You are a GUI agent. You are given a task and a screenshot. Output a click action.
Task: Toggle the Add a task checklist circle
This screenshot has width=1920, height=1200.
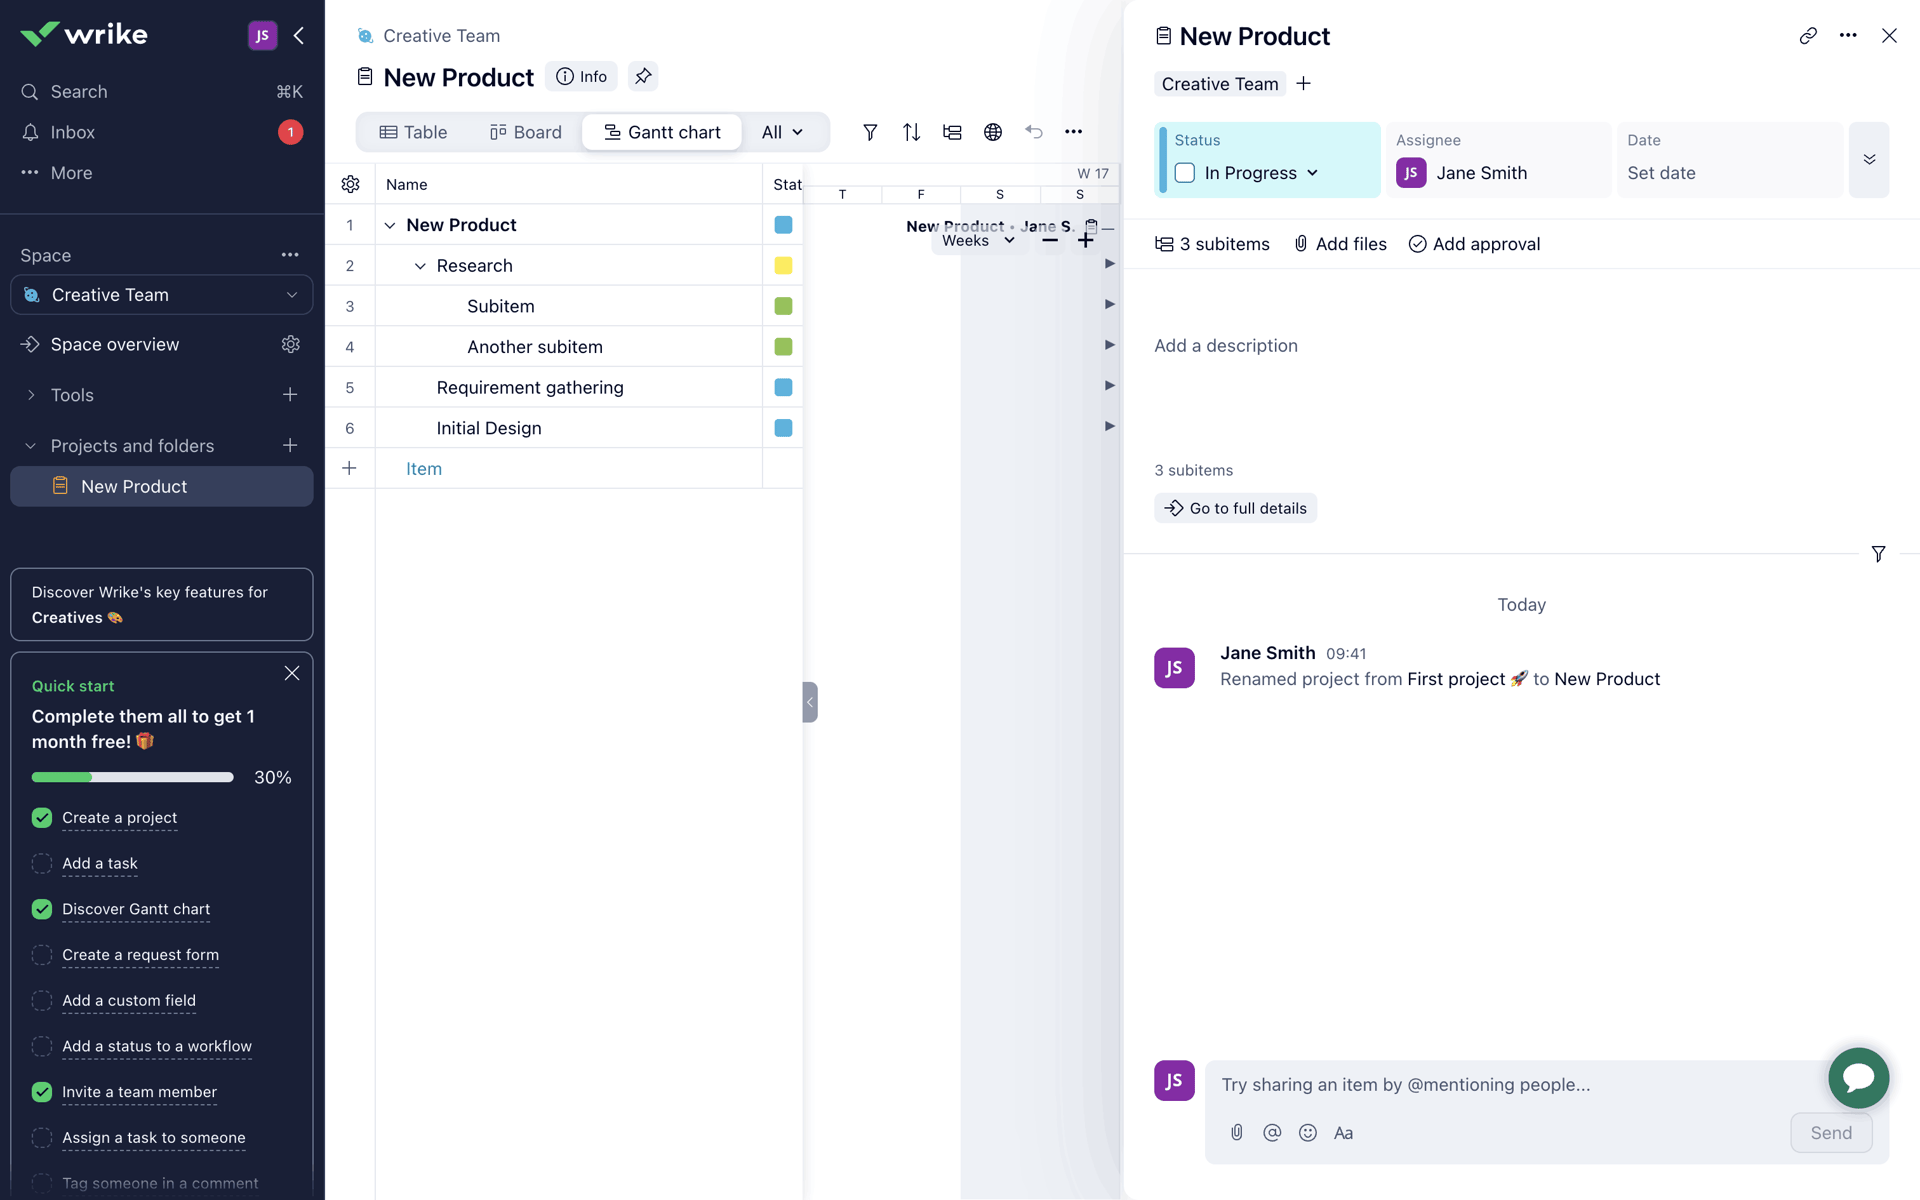(x=42, y=863)
